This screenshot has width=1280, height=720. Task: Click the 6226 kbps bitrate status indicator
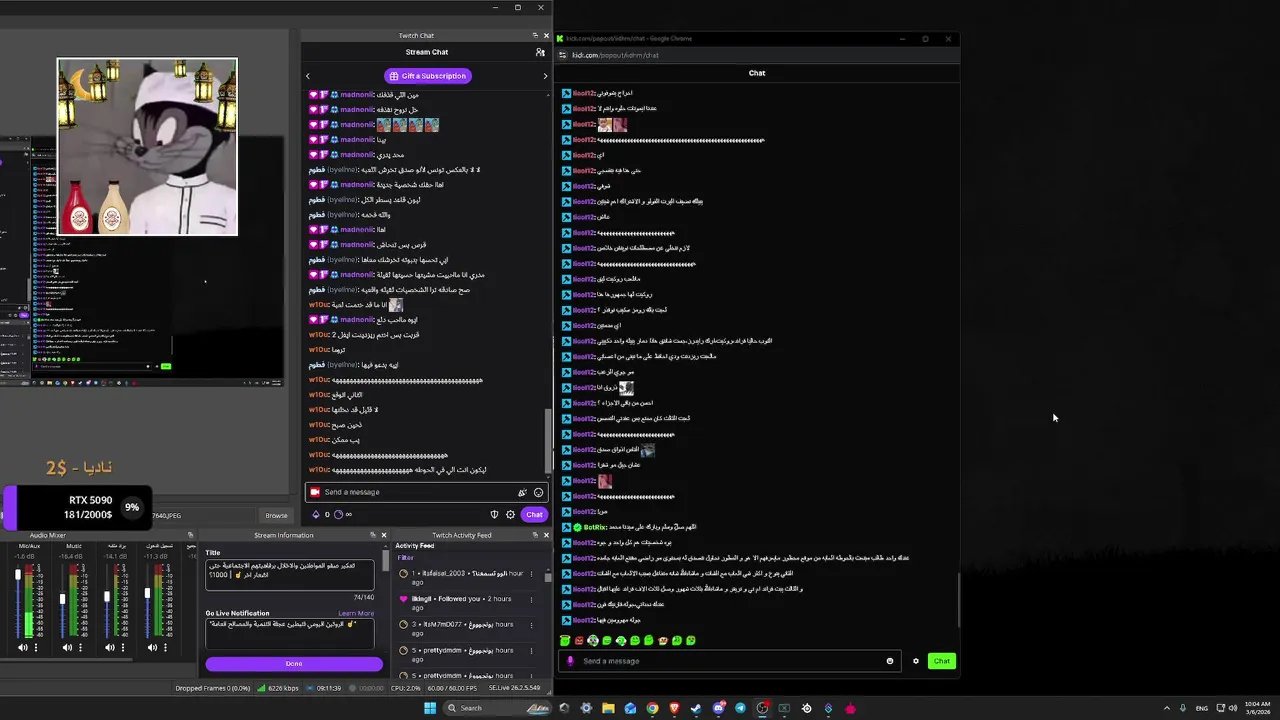tap(278, 688)
